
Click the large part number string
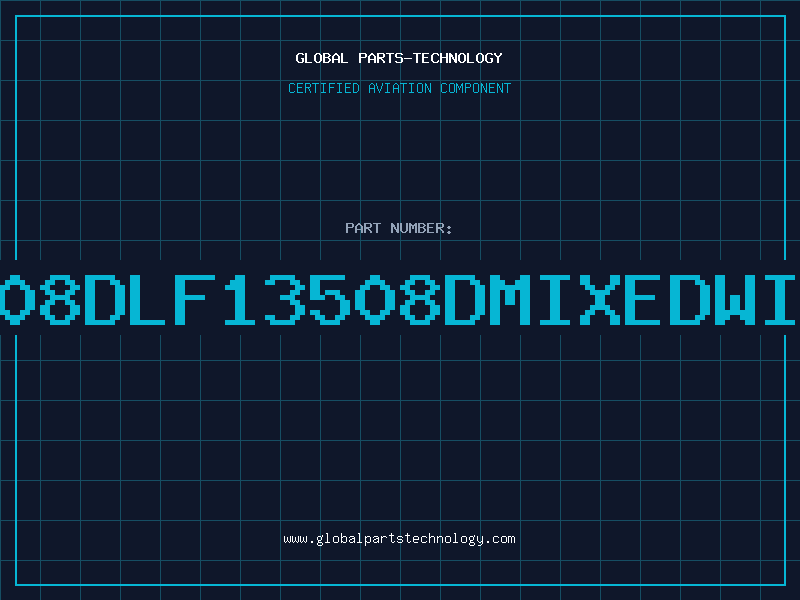400,299
